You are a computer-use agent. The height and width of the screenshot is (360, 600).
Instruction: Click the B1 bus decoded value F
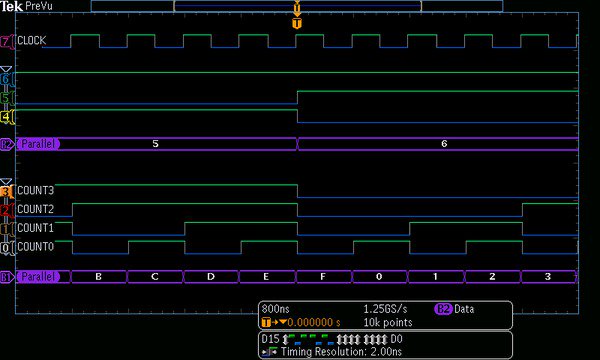[x=323, y=277]
